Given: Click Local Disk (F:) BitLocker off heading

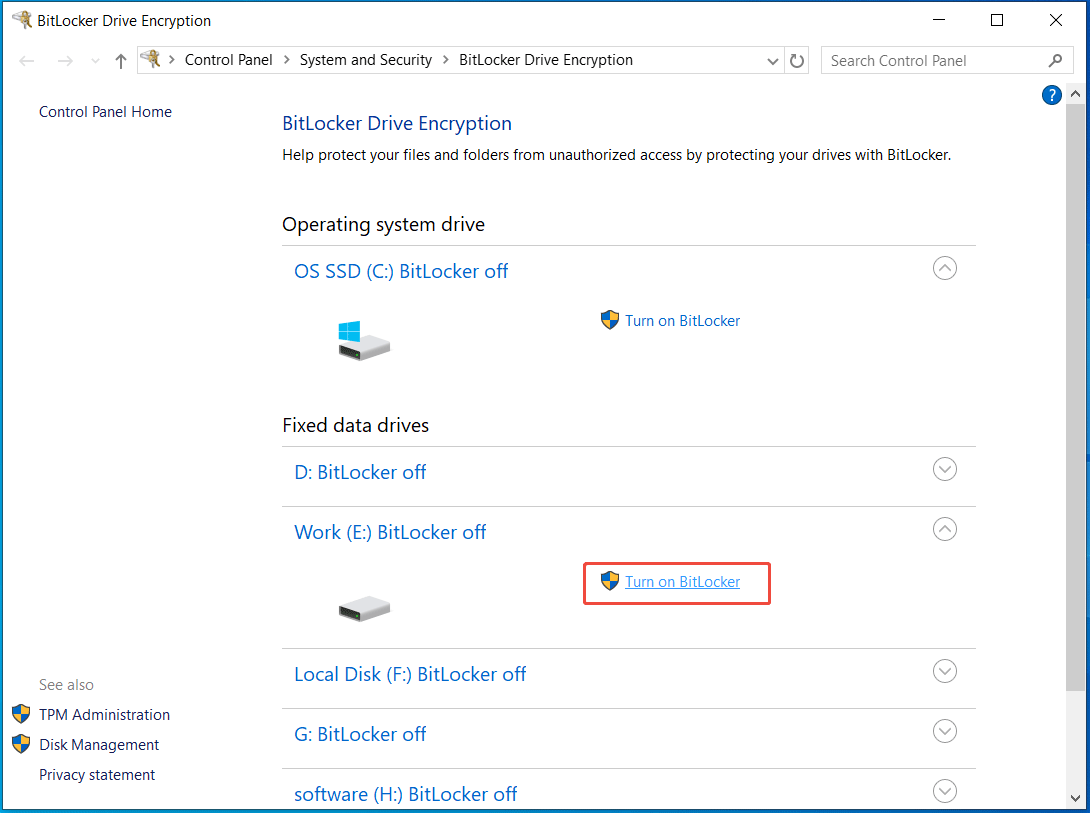Looking at the screenshot, I should [x=410, y=674].
